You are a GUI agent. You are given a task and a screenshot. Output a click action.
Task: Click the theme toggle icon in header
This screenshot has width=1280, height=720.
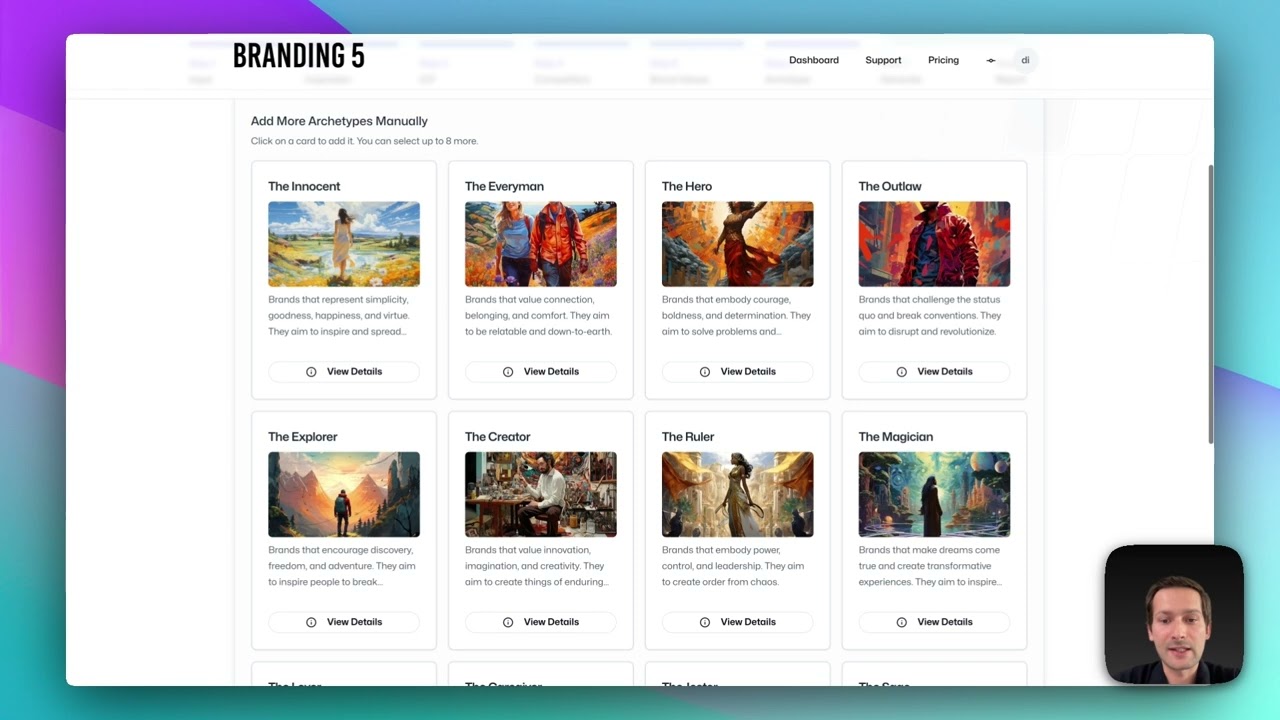click(991, 60)
